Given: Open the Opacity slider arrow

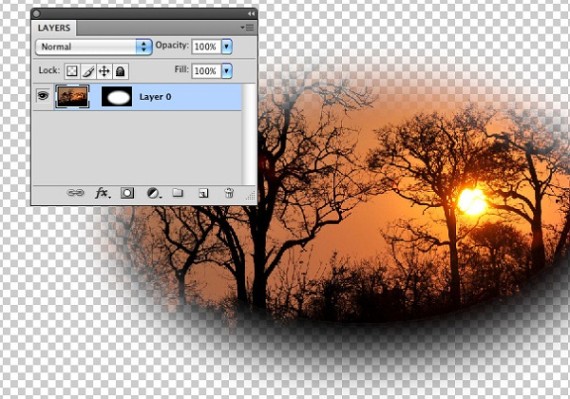Looking at the screenshot, I should point(226,47).
